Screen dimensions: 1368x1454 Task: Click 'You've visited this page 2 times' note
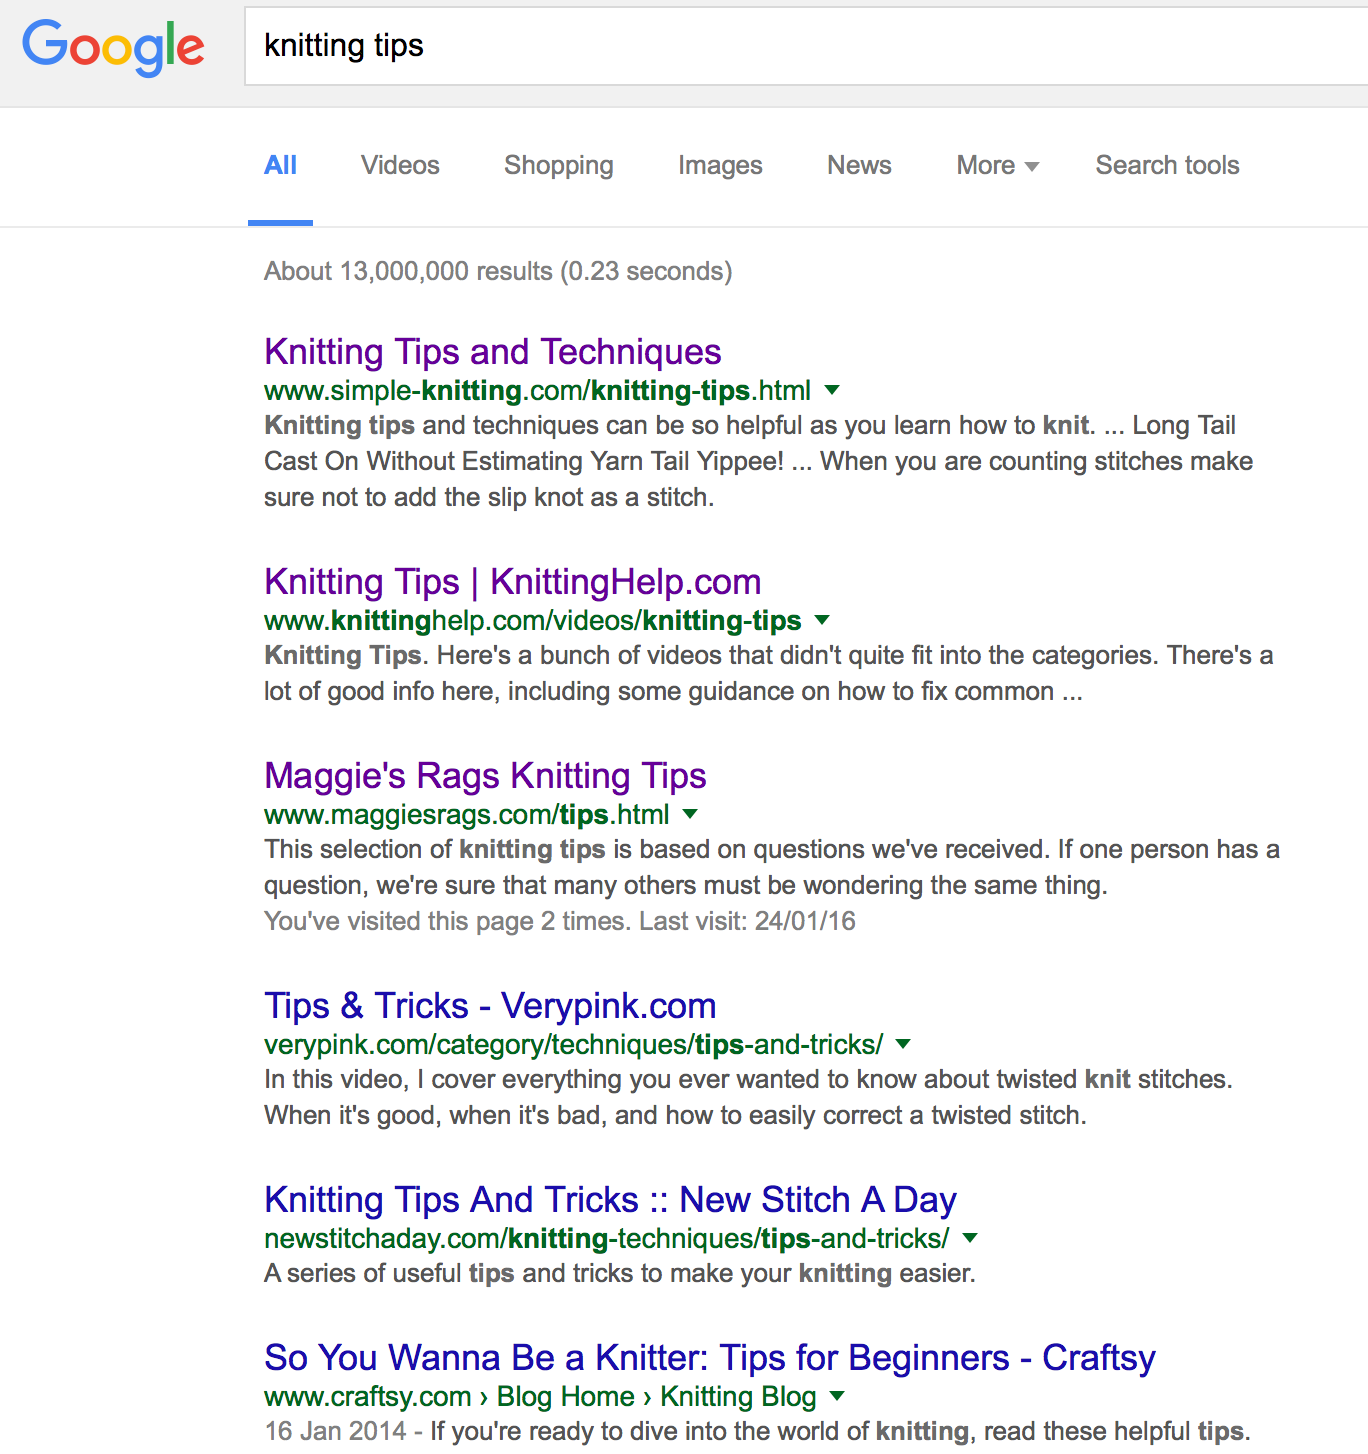coord(560,921)
